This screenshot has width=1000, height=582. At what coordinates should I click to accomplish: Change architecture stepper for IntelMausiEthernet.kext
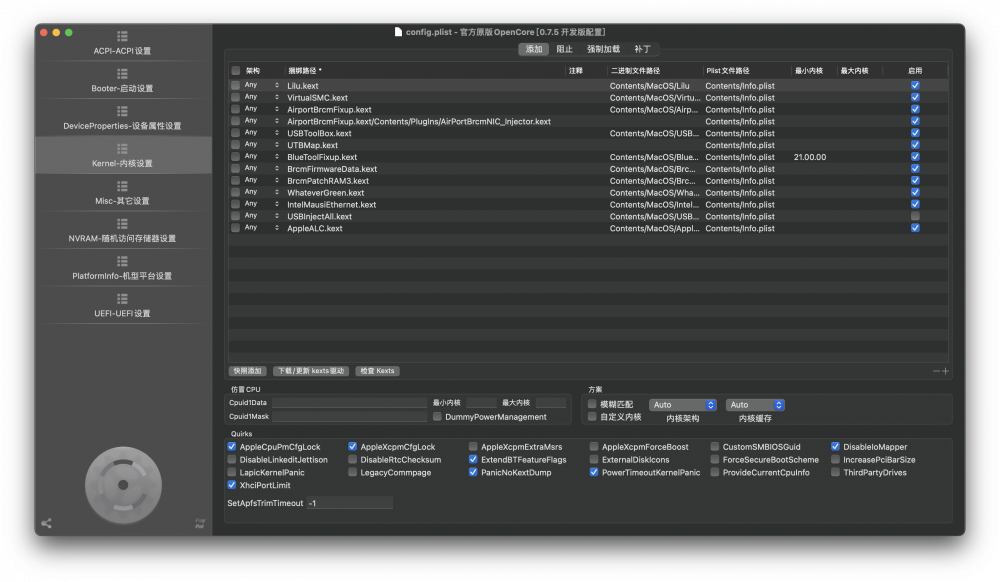[x=277, y=205]
